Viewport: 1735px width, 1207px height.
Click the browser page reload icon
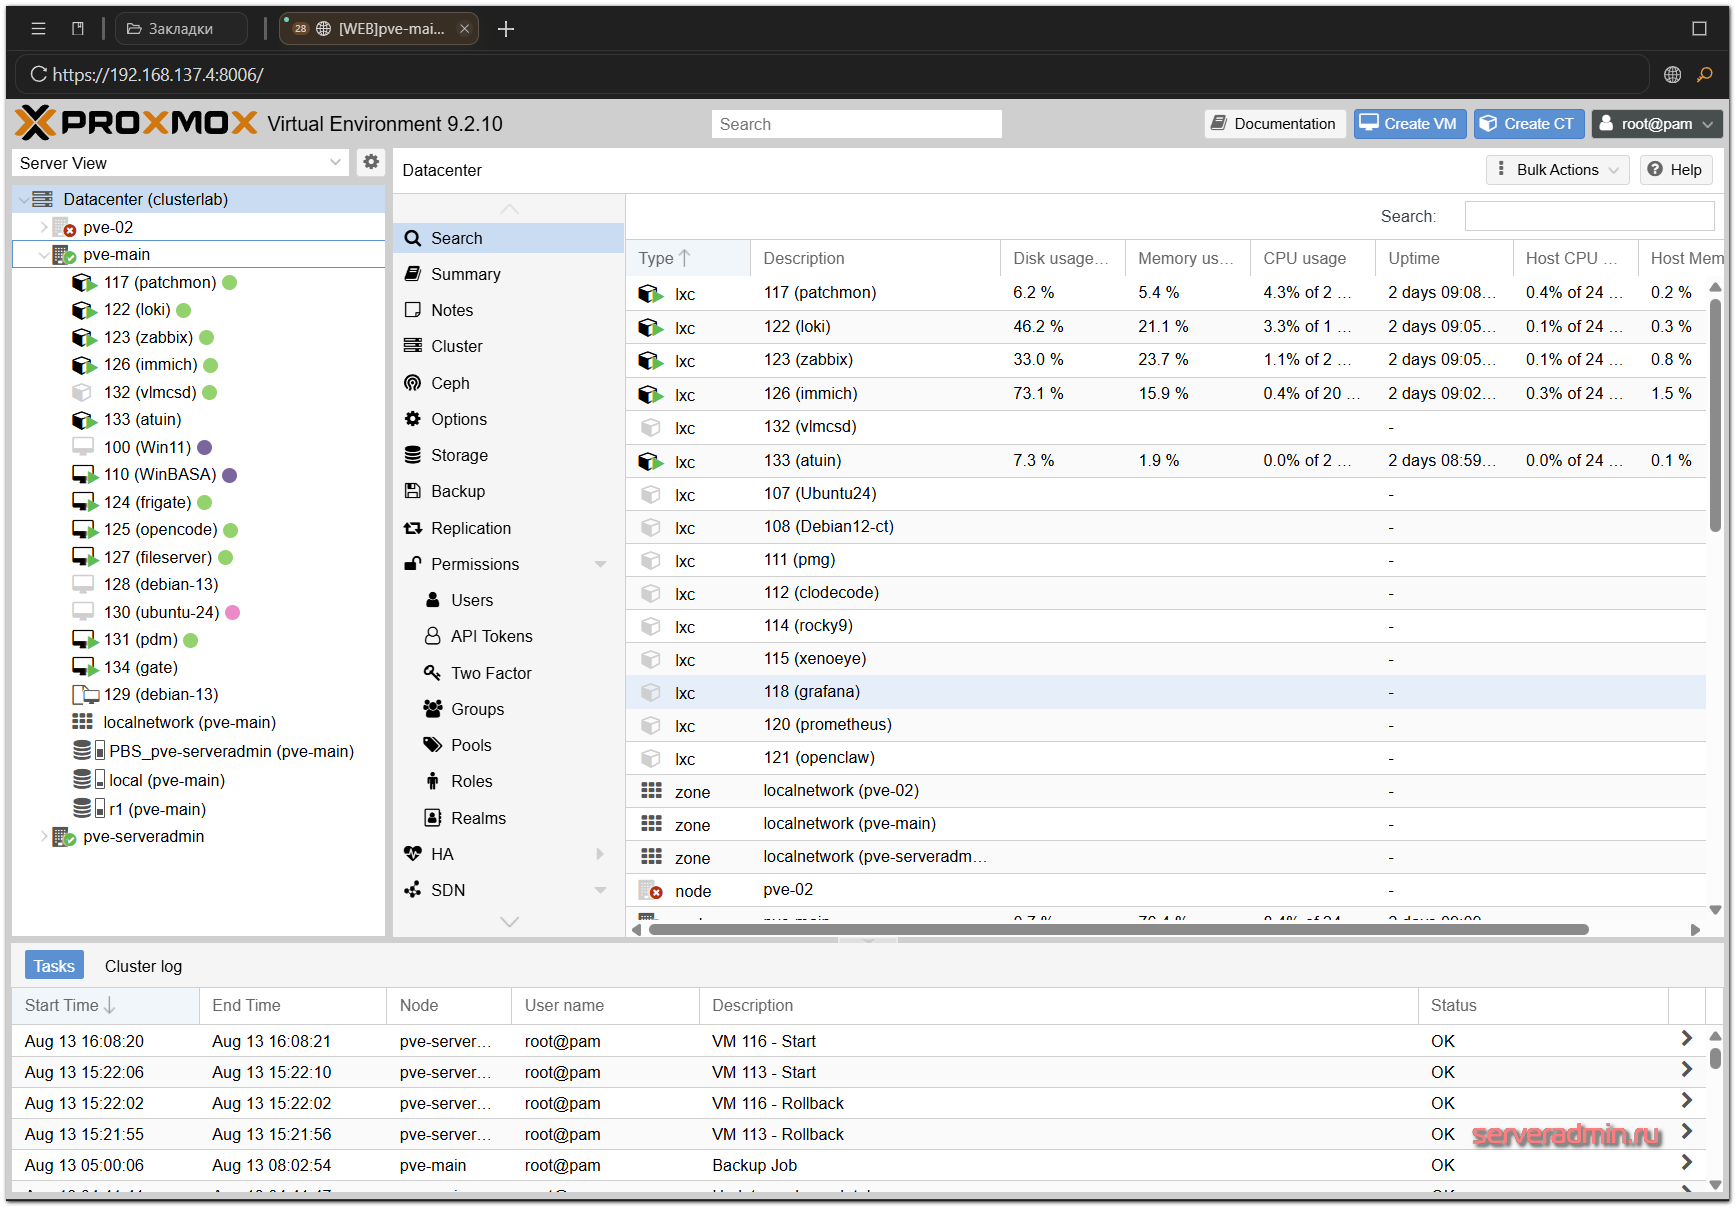[x=39, y=74]
